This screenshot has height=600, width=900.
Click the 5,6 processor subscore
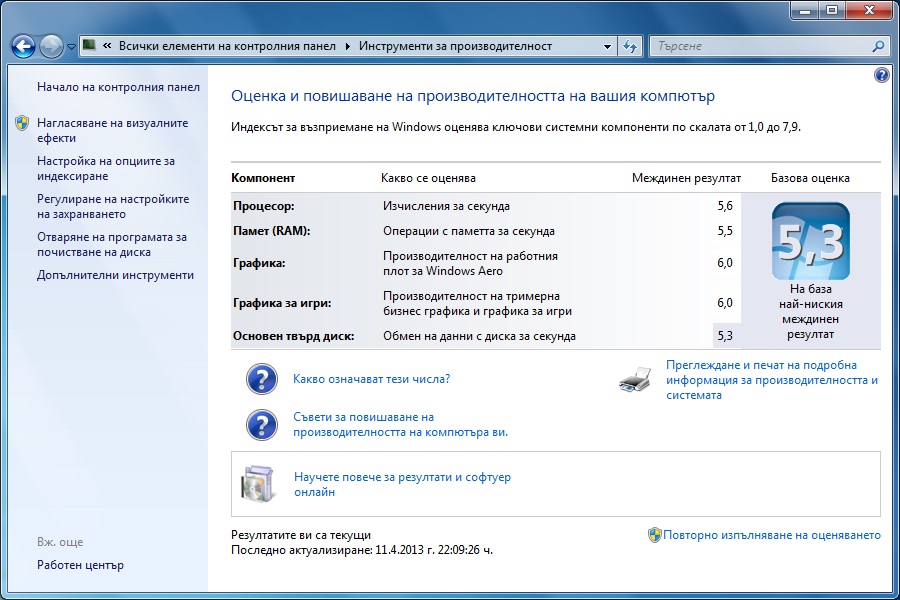click(x=725, y=206)
